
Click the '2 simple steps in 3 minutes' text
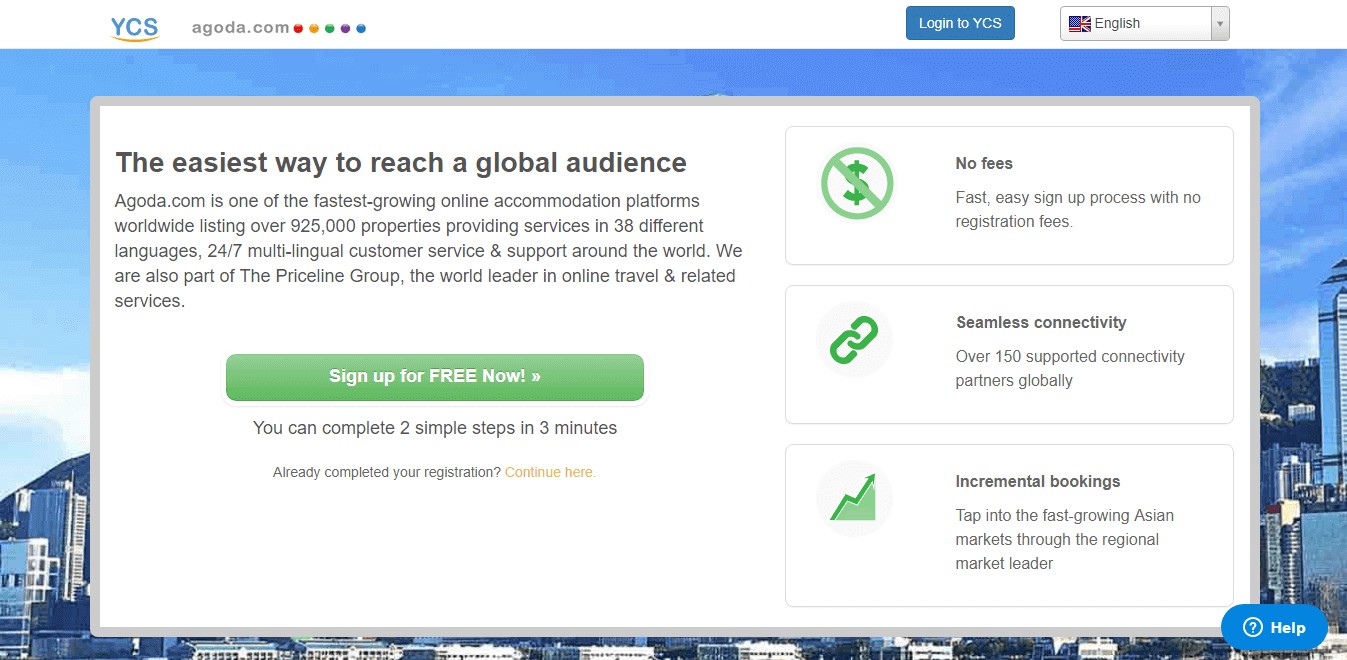click(434, 428)
